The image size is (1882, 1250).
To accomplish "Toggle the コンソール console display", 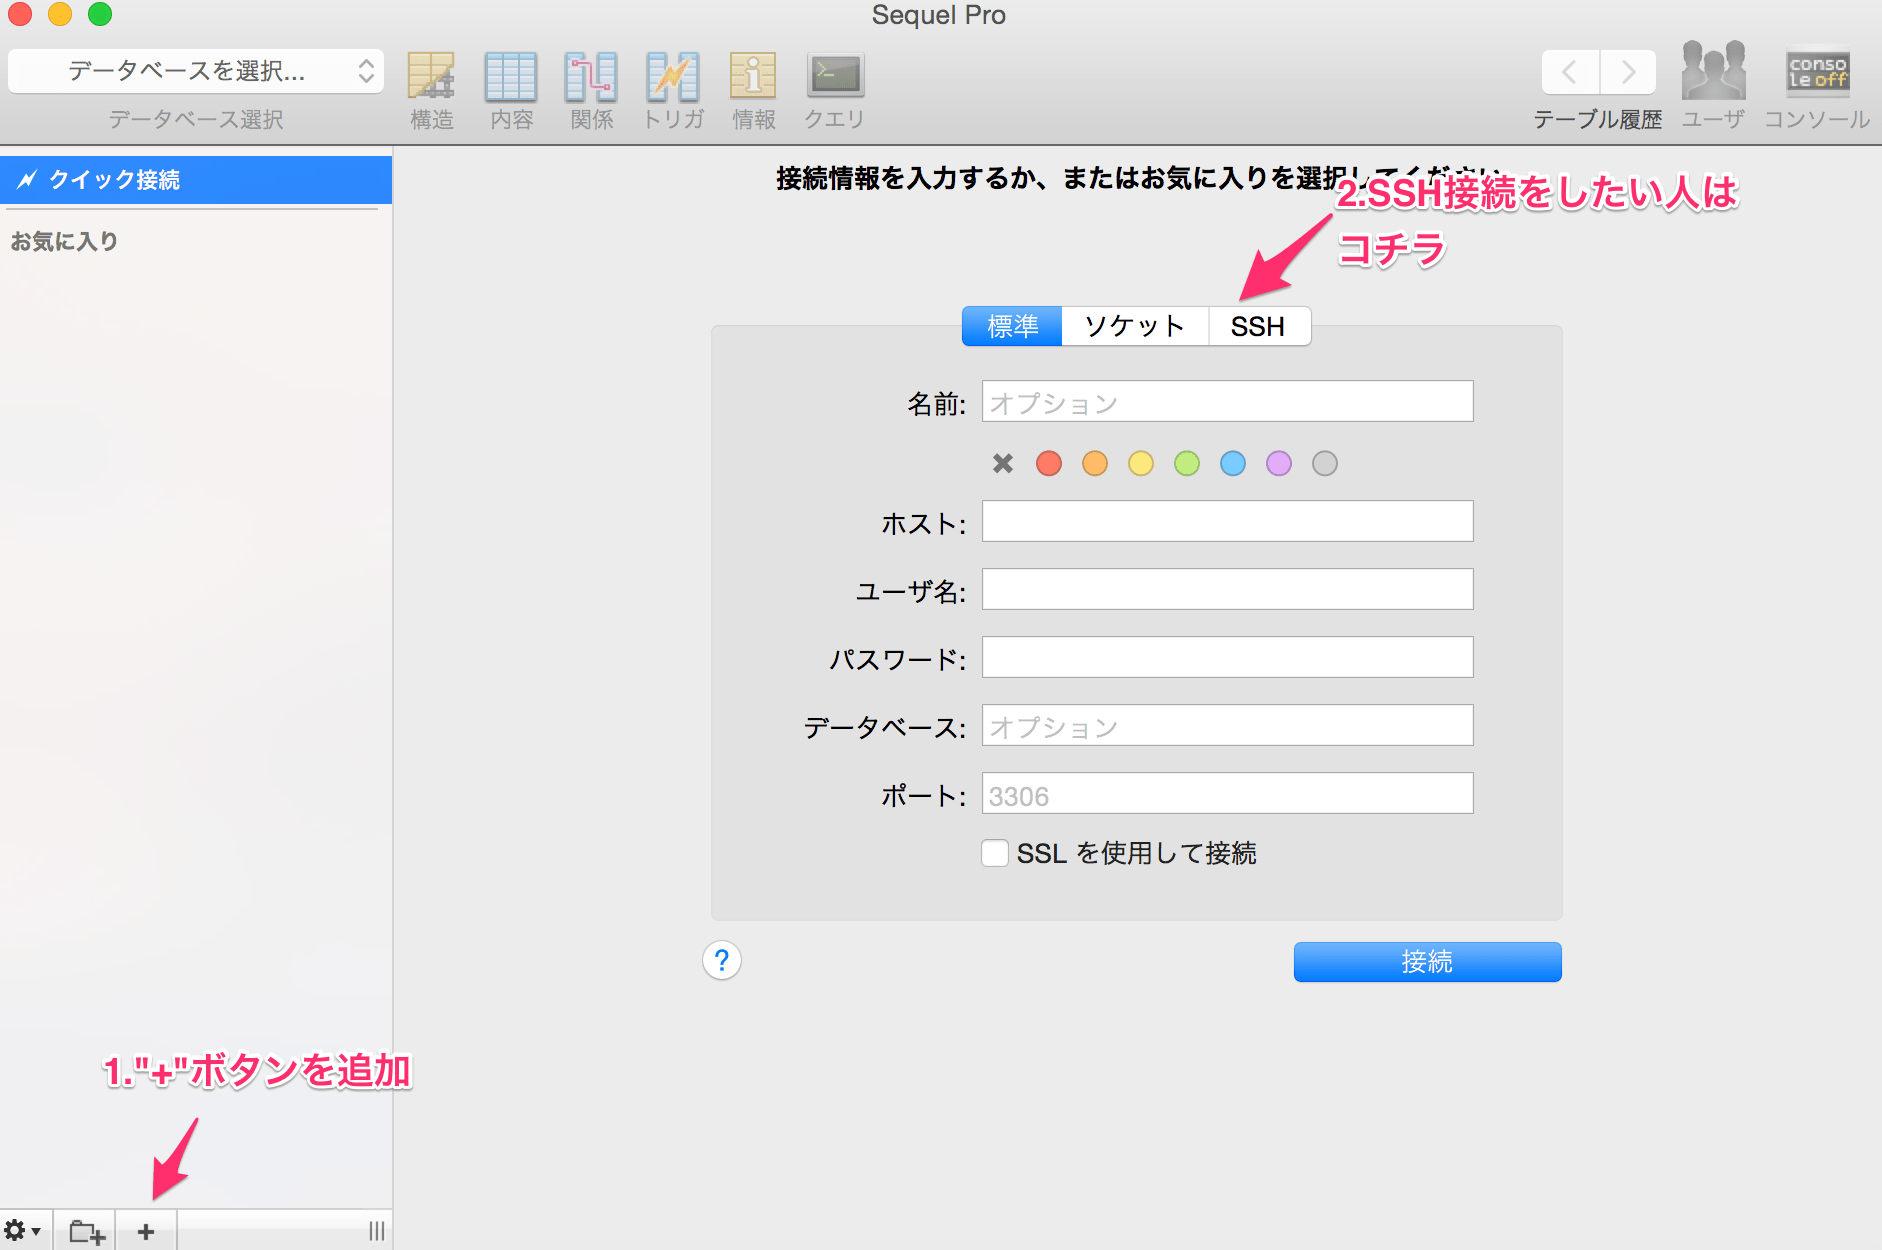I will [1817, 72].
